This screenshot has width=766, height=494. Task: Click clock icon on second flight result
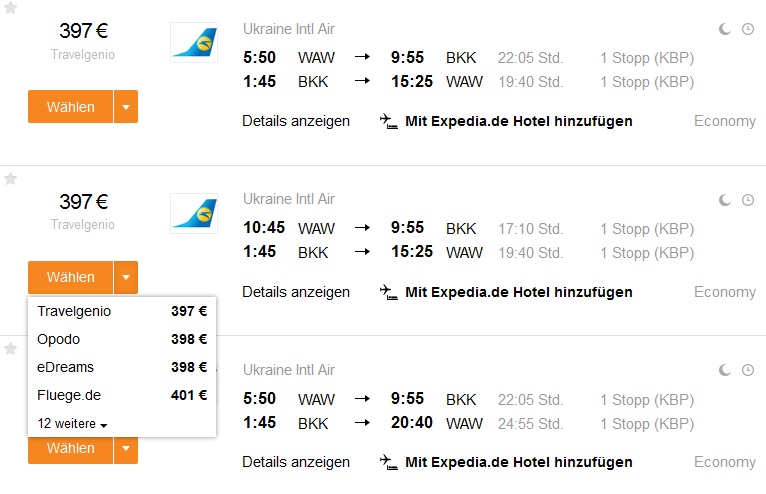(748, 200)
